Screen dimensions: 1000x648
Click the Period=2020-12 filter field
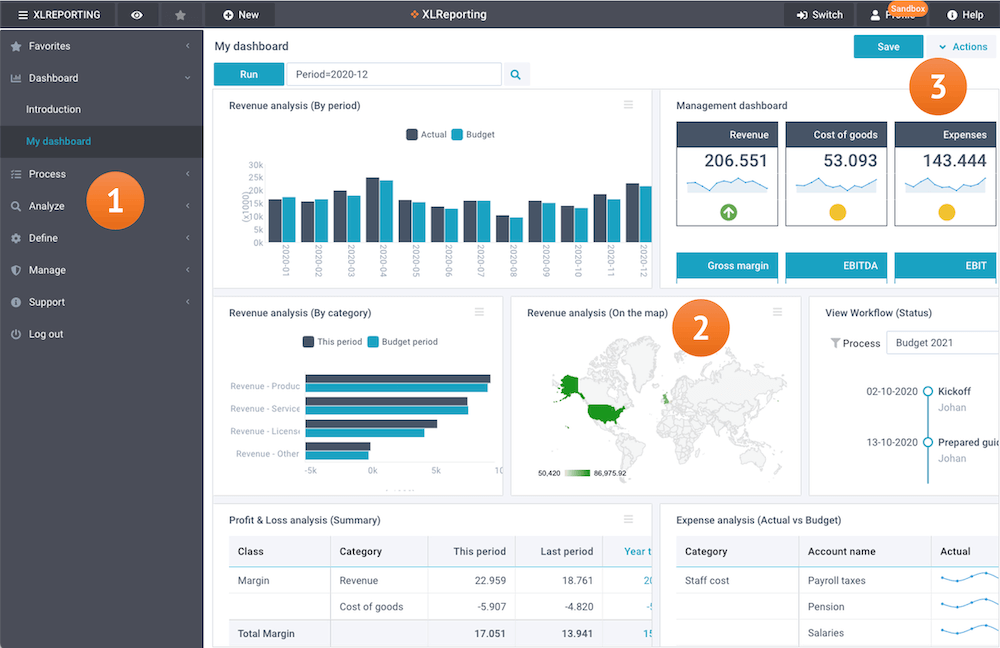point(394,74)
